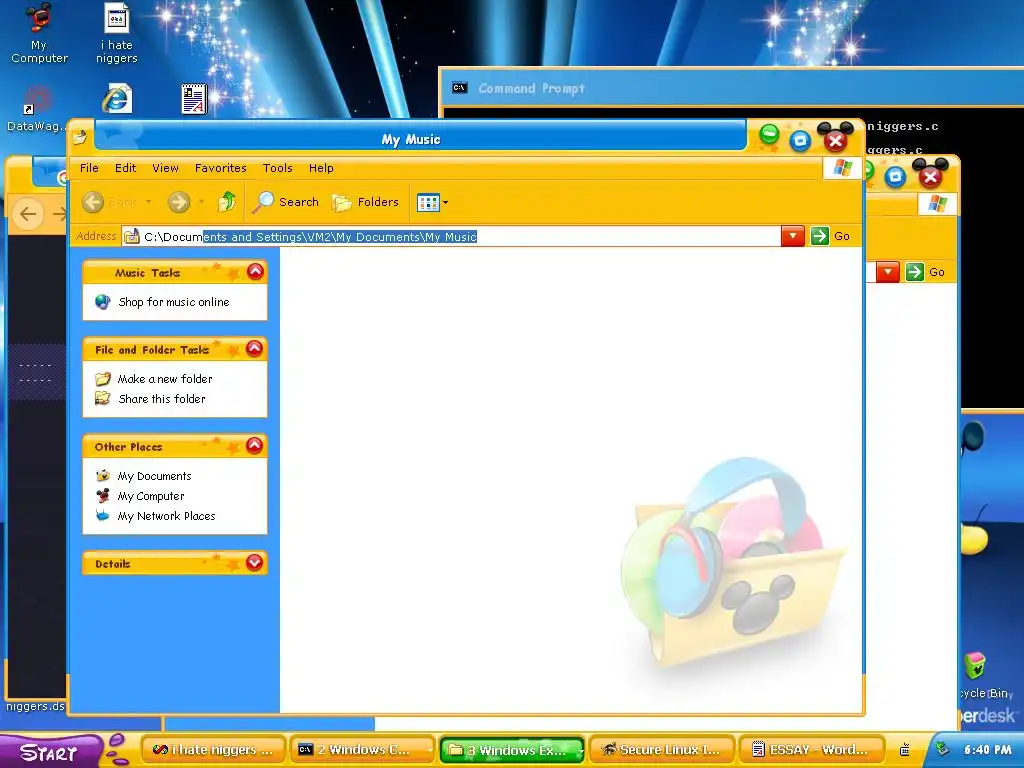
Task: Open the Help menu
Action: pos(321,168)
